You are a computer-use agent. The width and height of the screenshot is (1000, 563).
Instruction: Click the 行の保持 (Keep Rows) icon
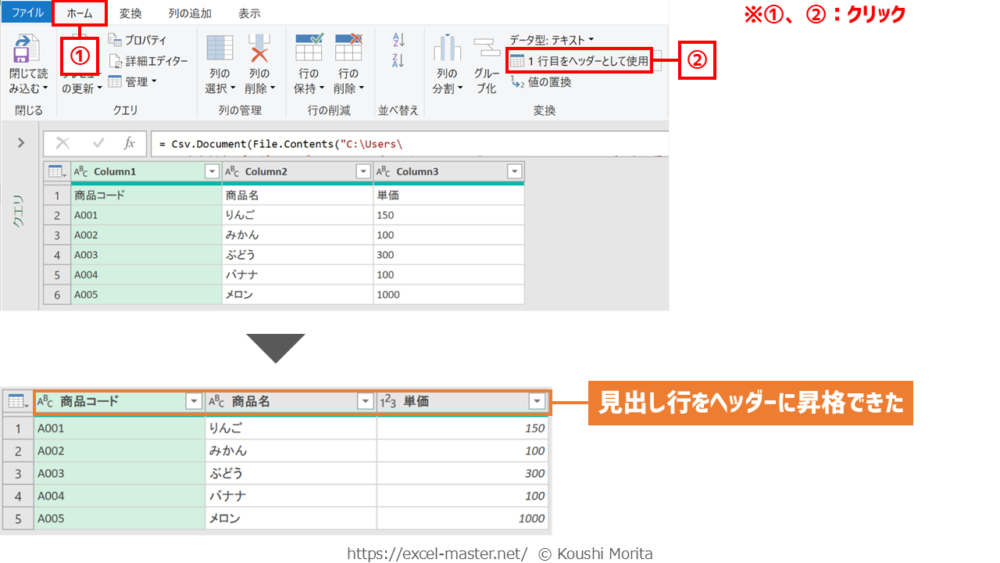pyautogui.click(x=309, y=50)
